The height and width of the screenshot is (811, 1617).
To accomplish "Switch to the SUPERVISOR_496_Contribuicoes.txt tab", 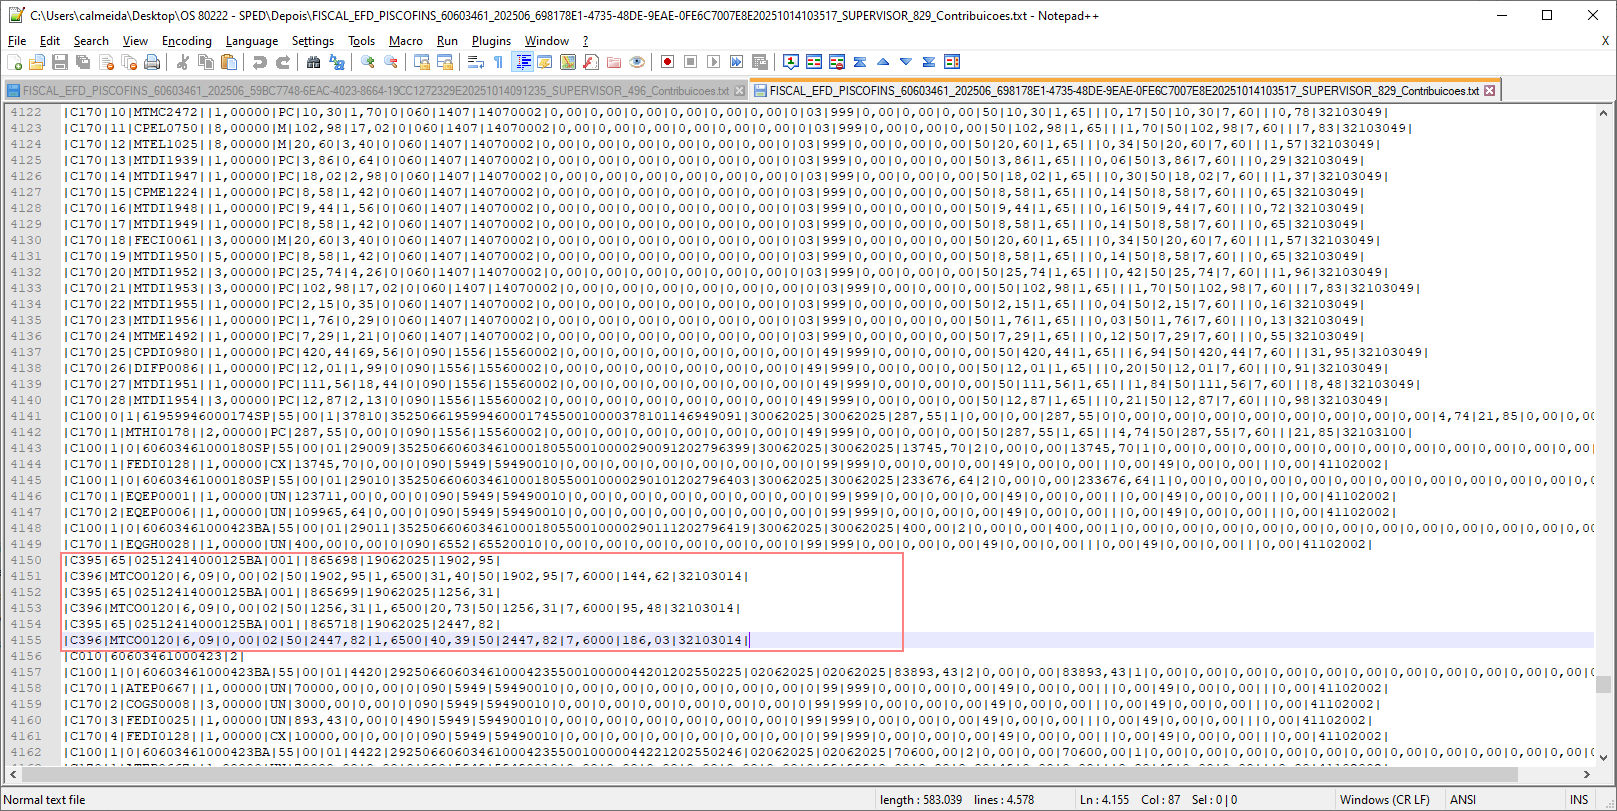I will (370, 90).
